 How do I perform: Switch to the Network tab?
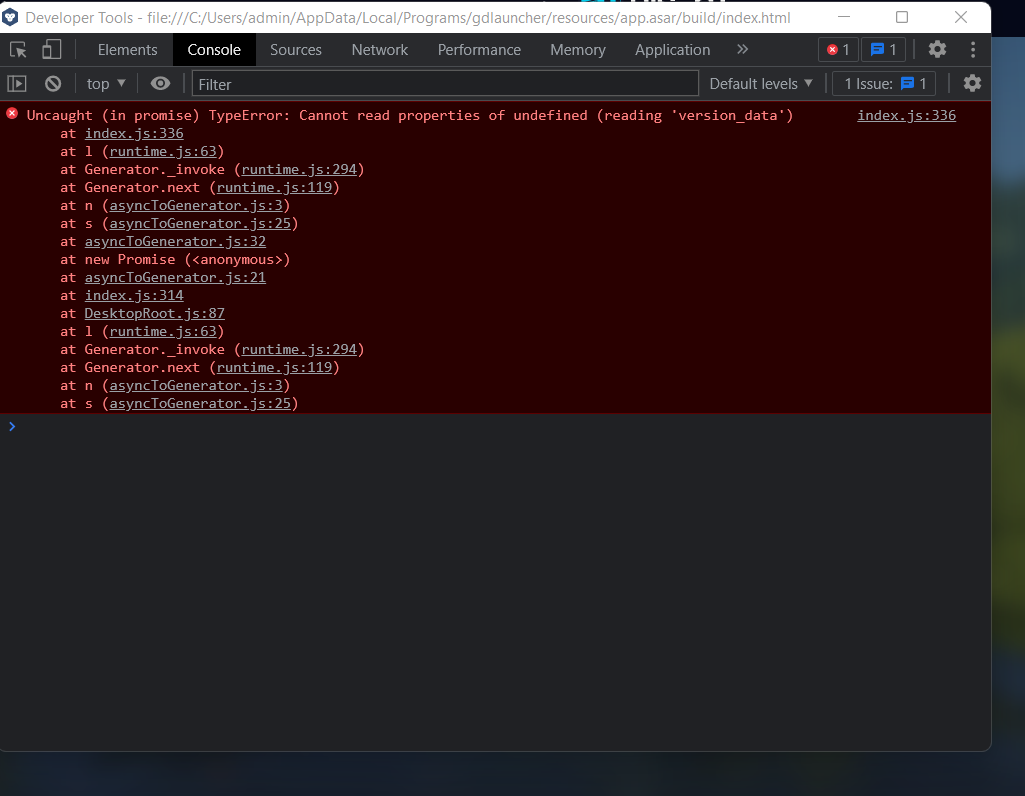(x=379, y=49)
